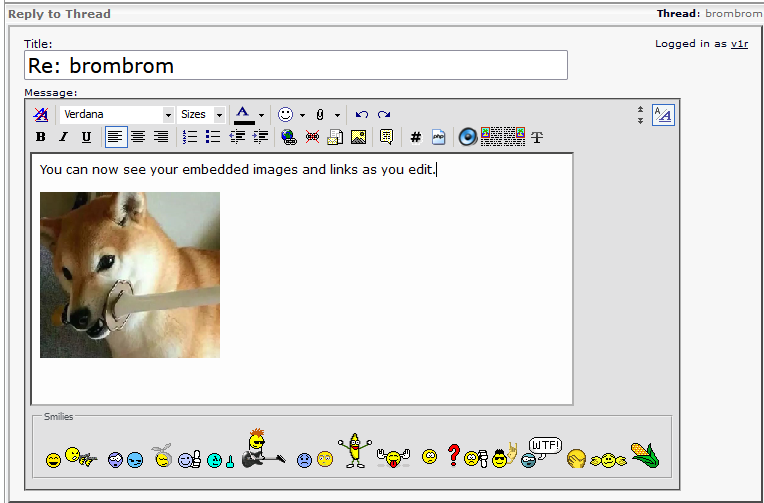Insert an unordered bullet list
Image resolution: width=764 pixels, height=503 pixels.
click(213, 137)
